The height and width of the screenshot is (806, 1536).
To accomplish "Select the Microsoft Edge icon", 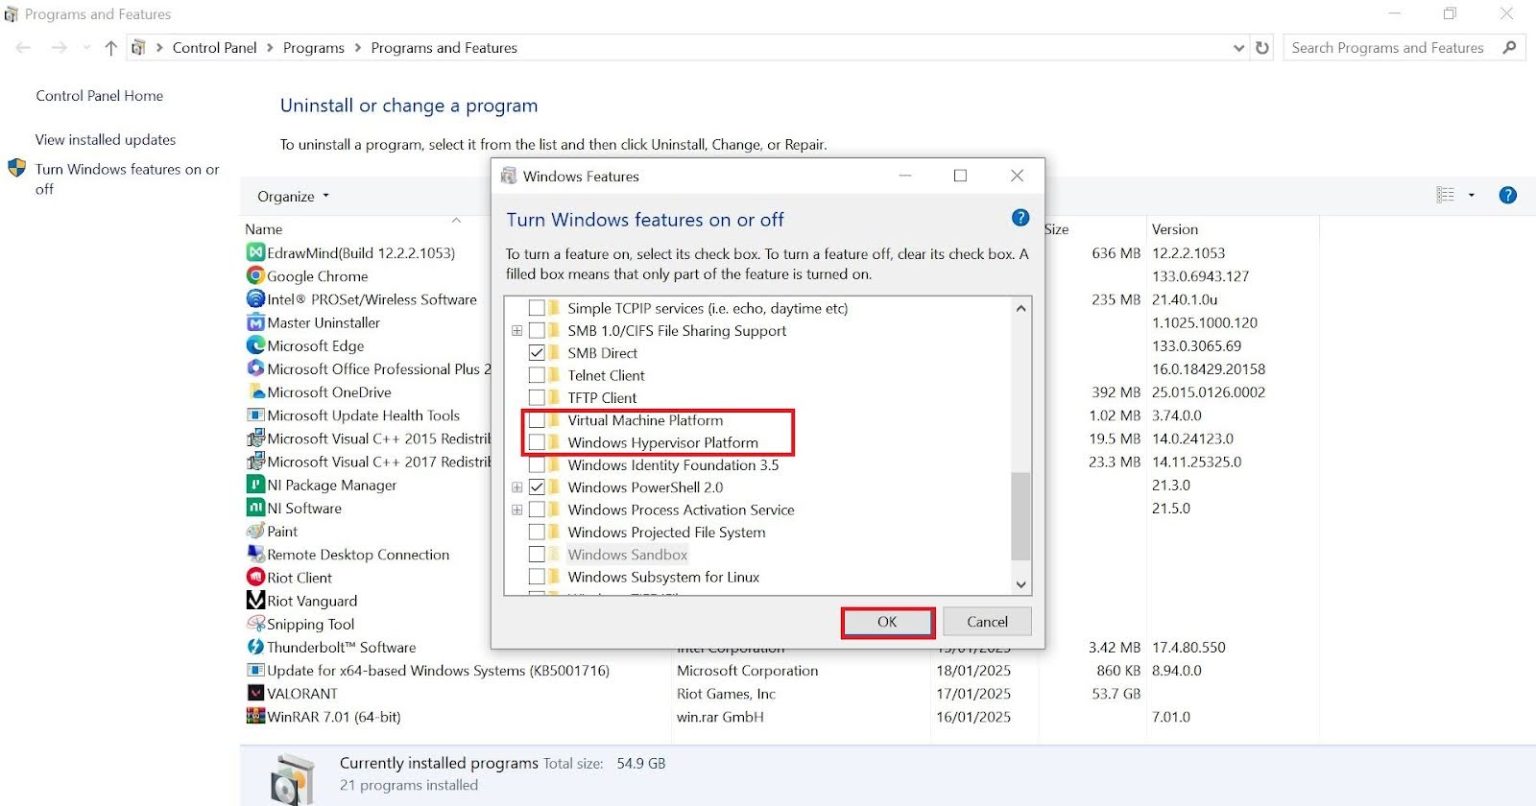I will pyautogui.click(x=255, y=345).
